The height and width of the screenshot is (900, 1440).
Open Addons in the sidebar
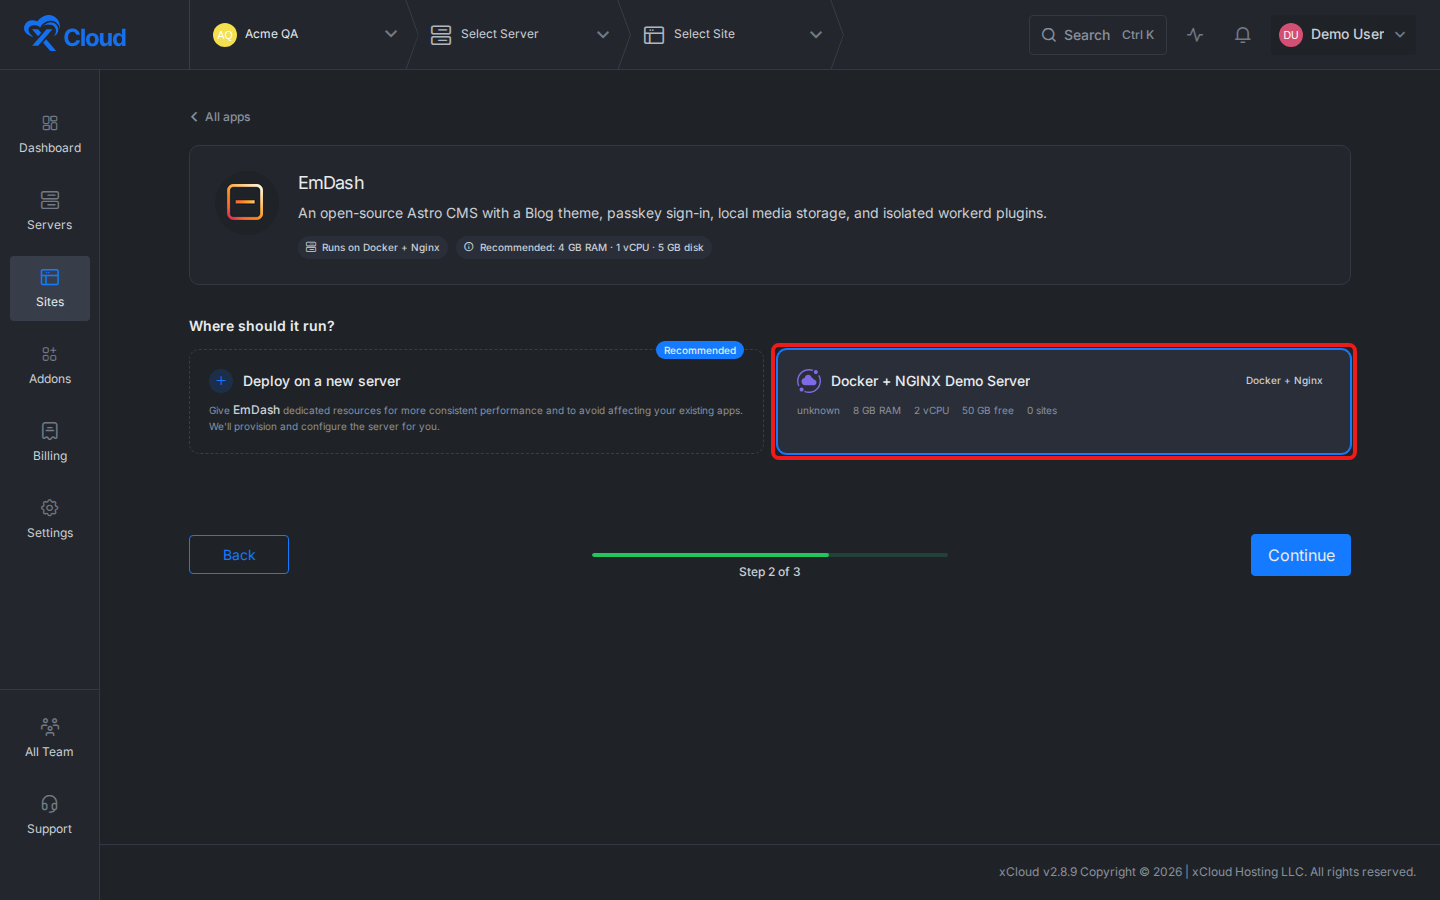point(50,366)
